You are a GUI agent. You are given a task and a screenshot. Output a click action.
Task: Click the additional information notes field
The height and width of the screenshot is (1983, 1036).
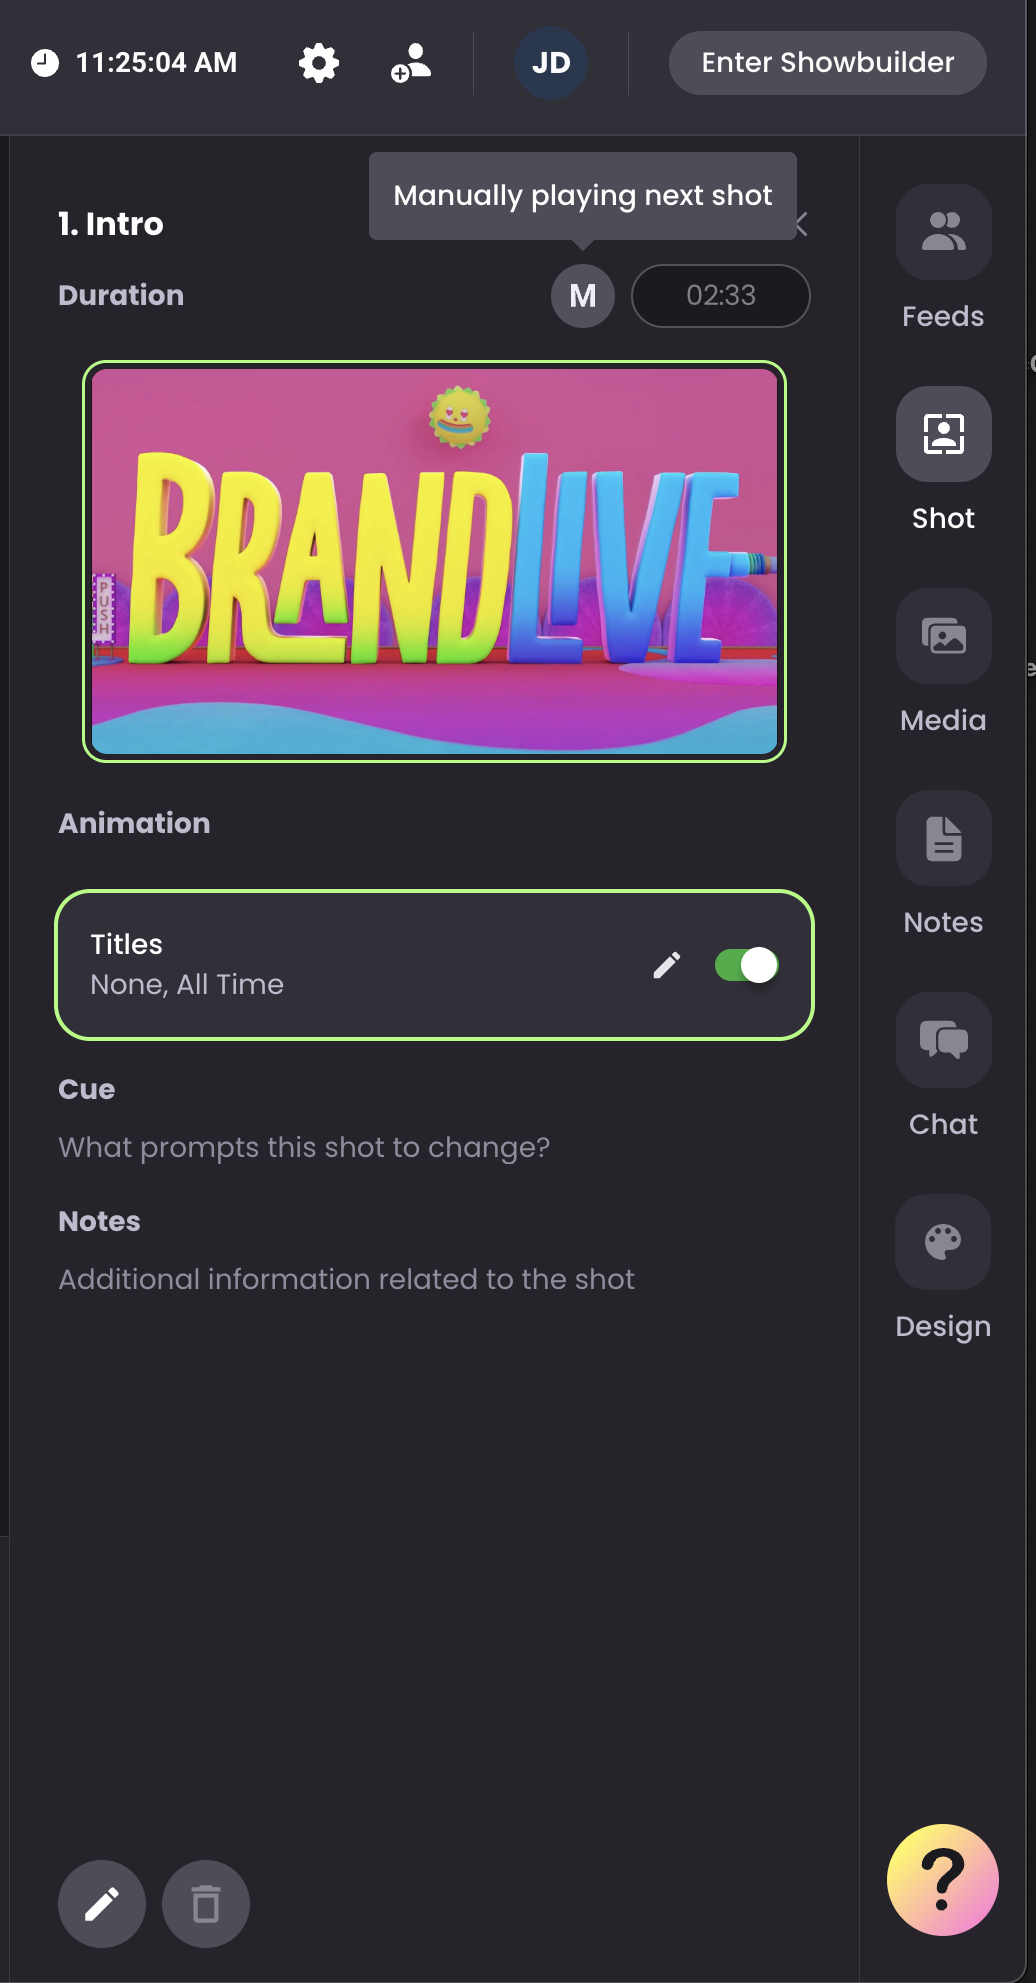coord(346,1279)
